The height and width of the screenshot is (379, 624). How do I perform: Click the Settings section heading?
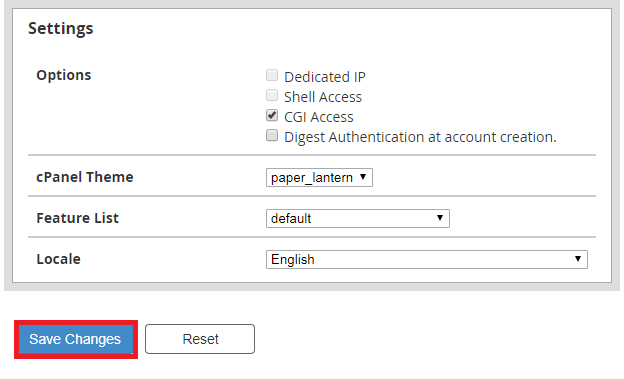(60, 29)
